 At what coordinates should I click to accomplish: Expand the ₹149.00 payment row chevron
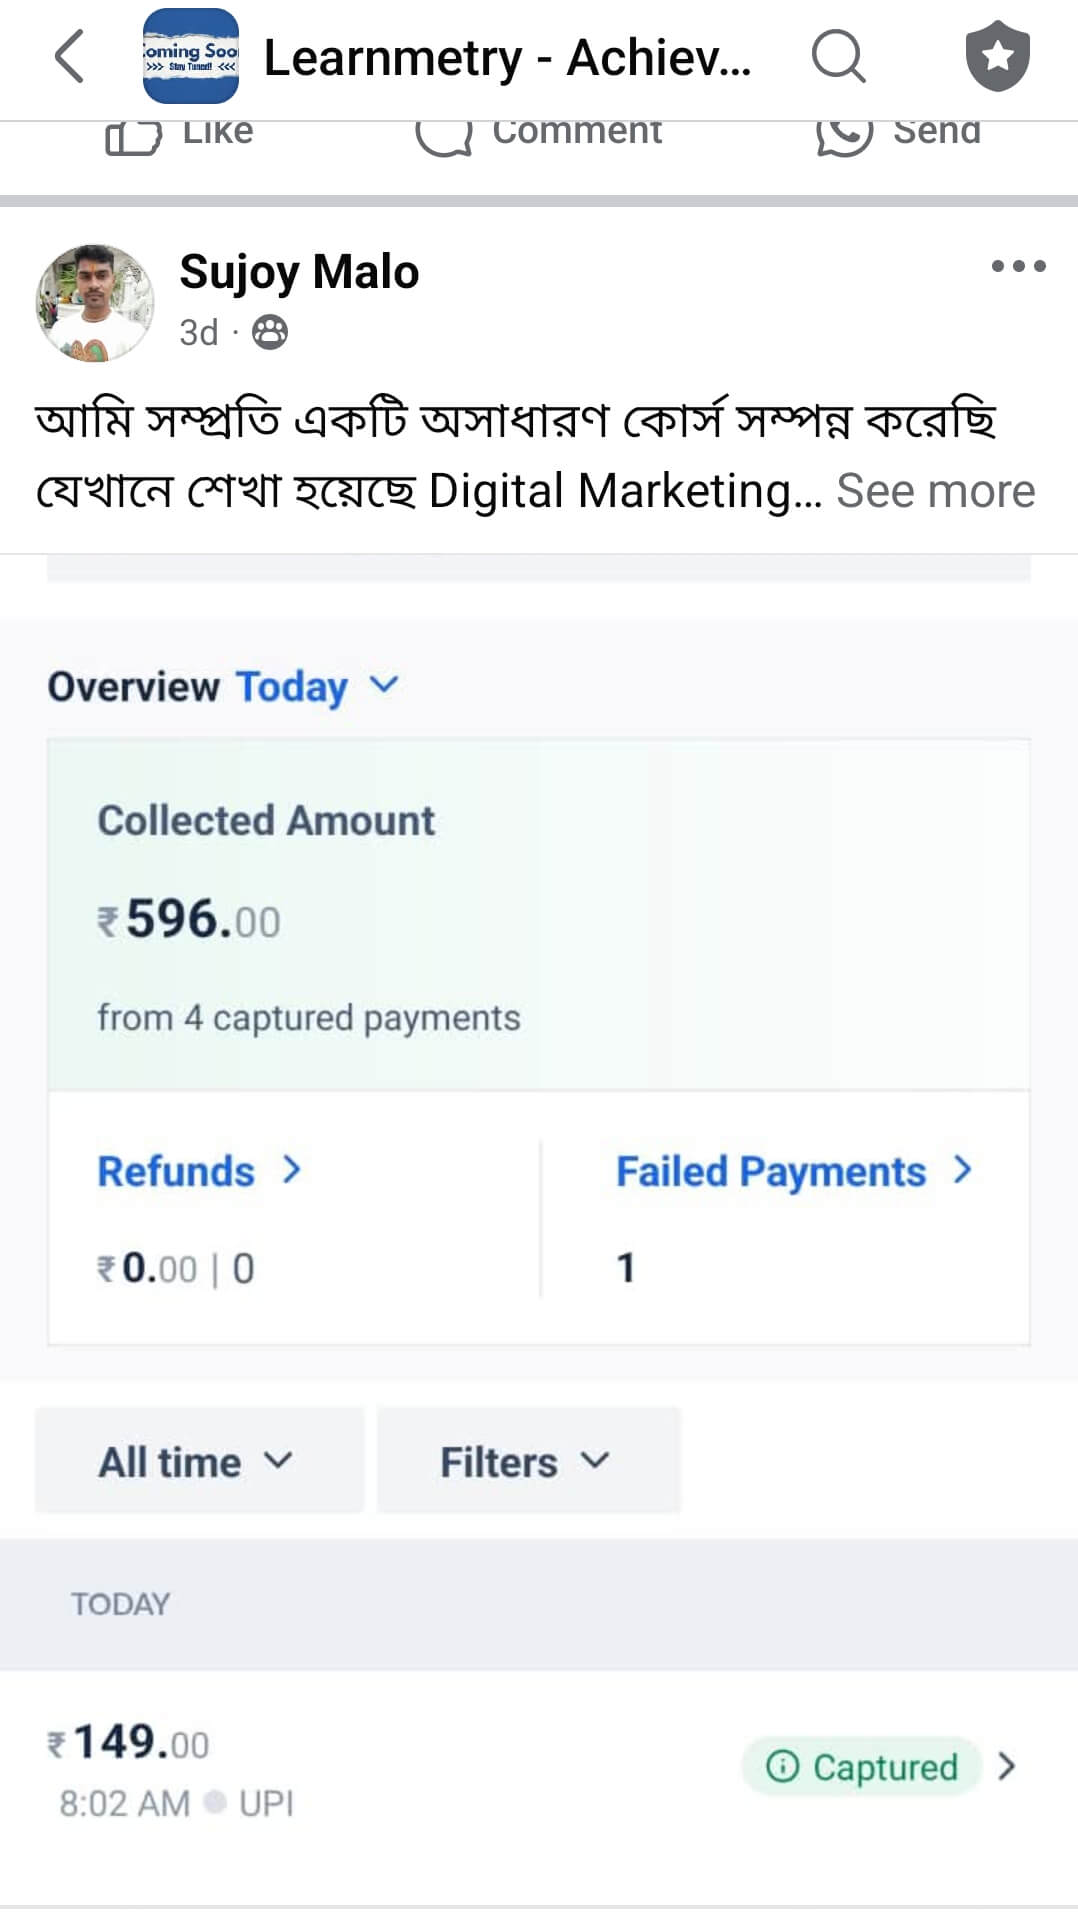click(x=1007, y=1767)
